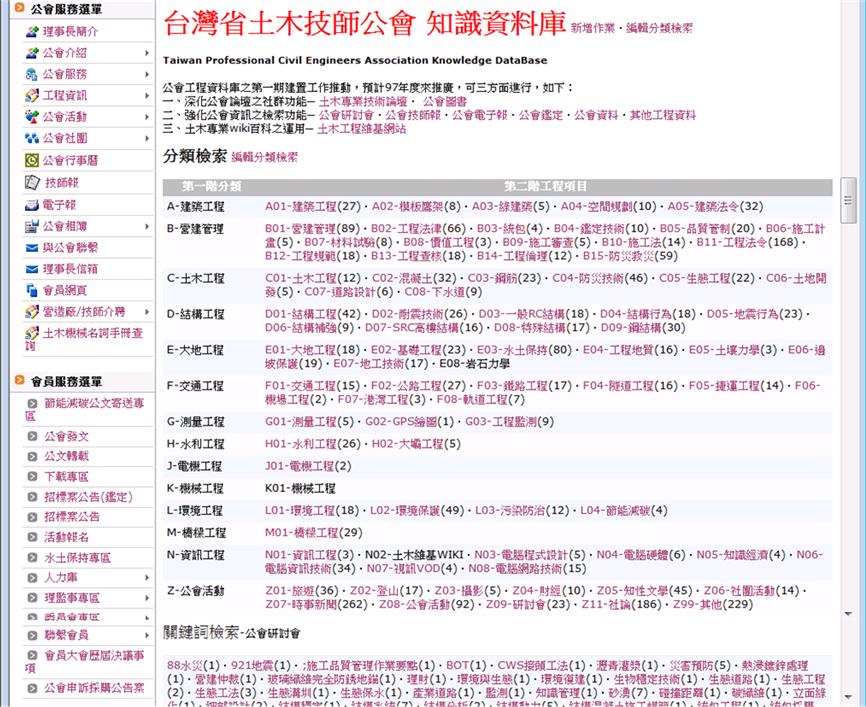Click the bullet icon beside 節能減碳公文寄送專區
866x707 pixels.
pos(32,404)
